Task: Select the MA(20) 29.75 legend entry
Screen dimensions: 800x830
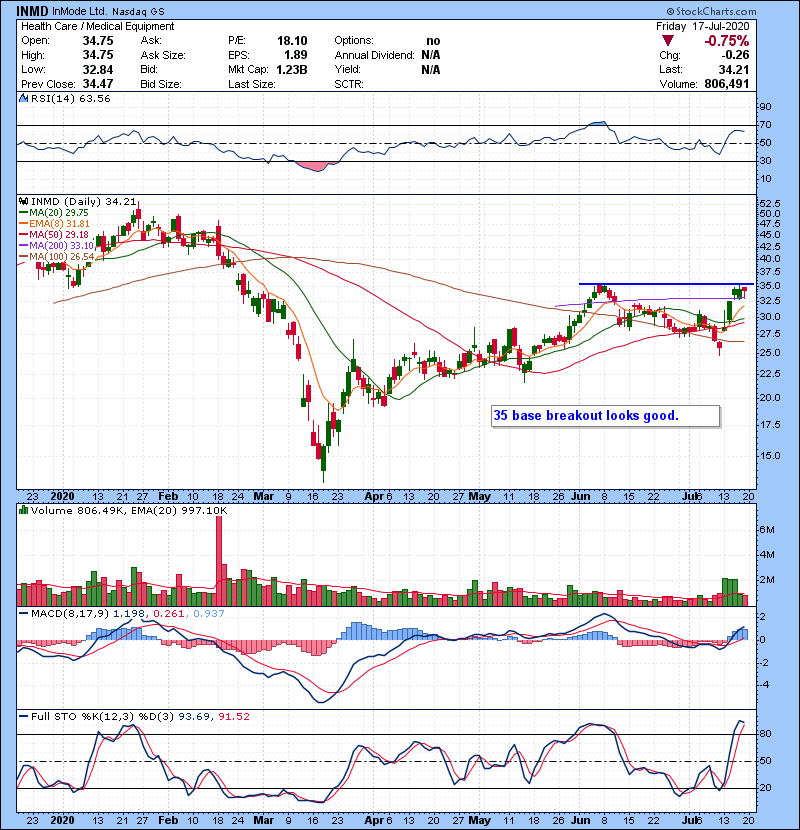Action: click(x=54, y=213)
